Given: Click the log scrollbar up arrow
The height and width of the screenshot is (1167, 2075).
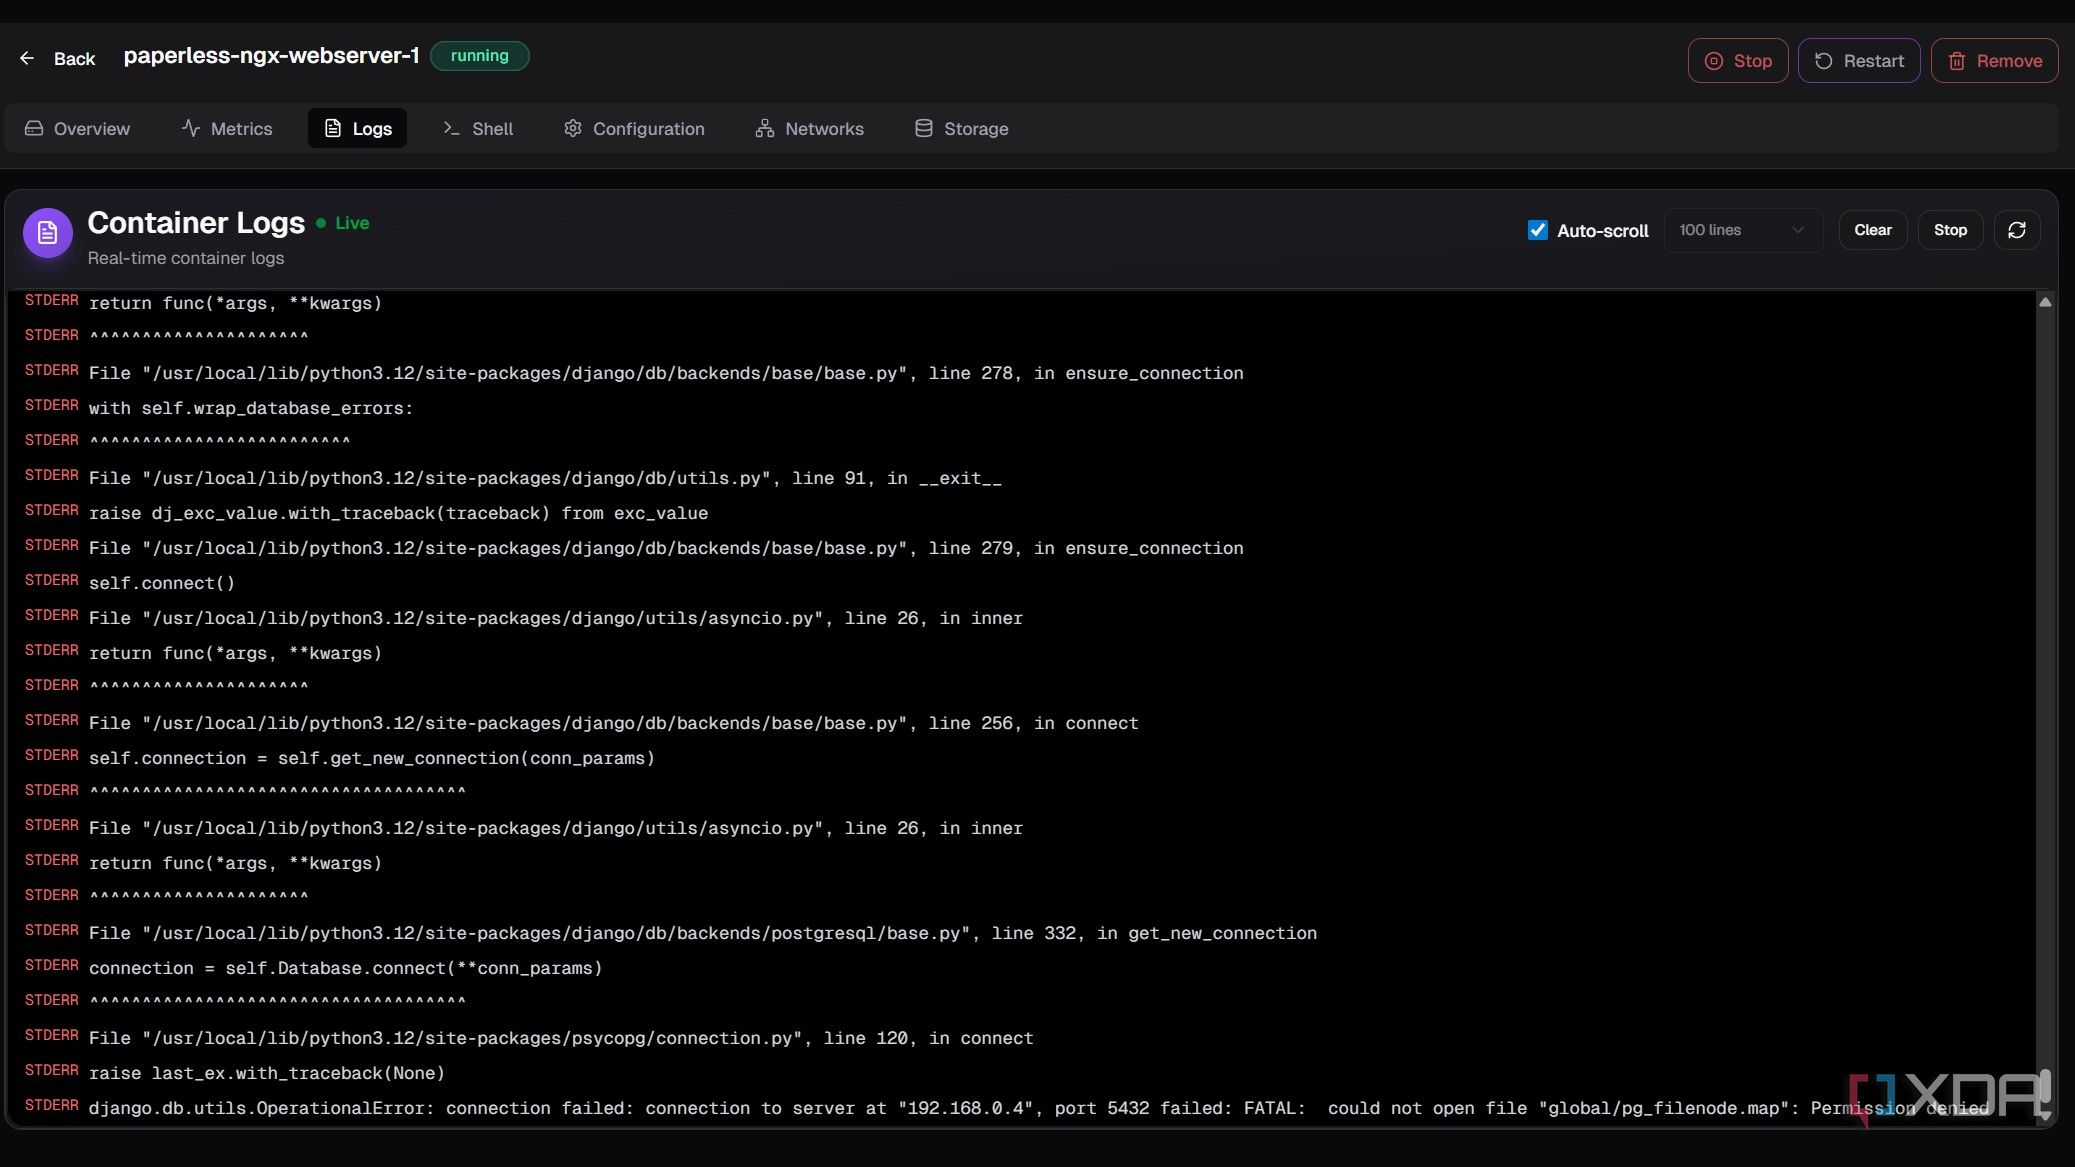Looking at the screenshot, I should point(2045,302).
